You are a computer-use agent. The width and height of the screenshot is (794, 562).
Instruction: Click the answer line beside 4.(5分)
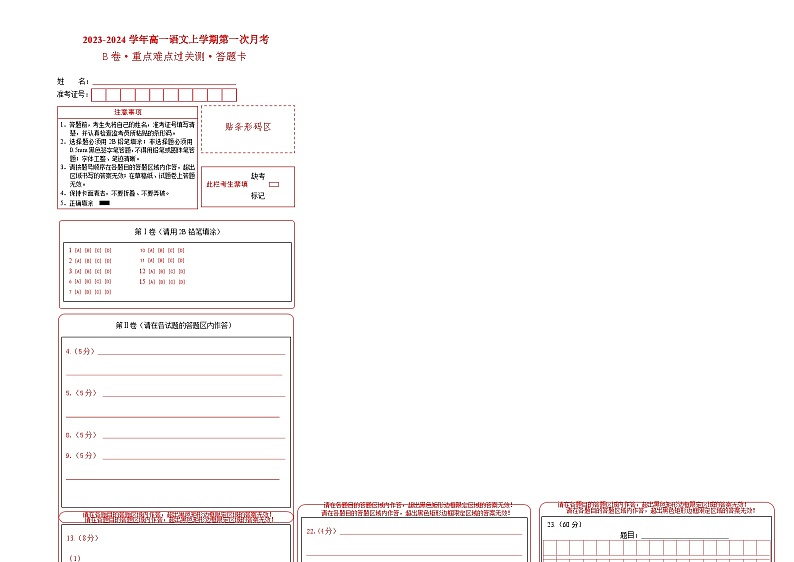coord(191,352)
